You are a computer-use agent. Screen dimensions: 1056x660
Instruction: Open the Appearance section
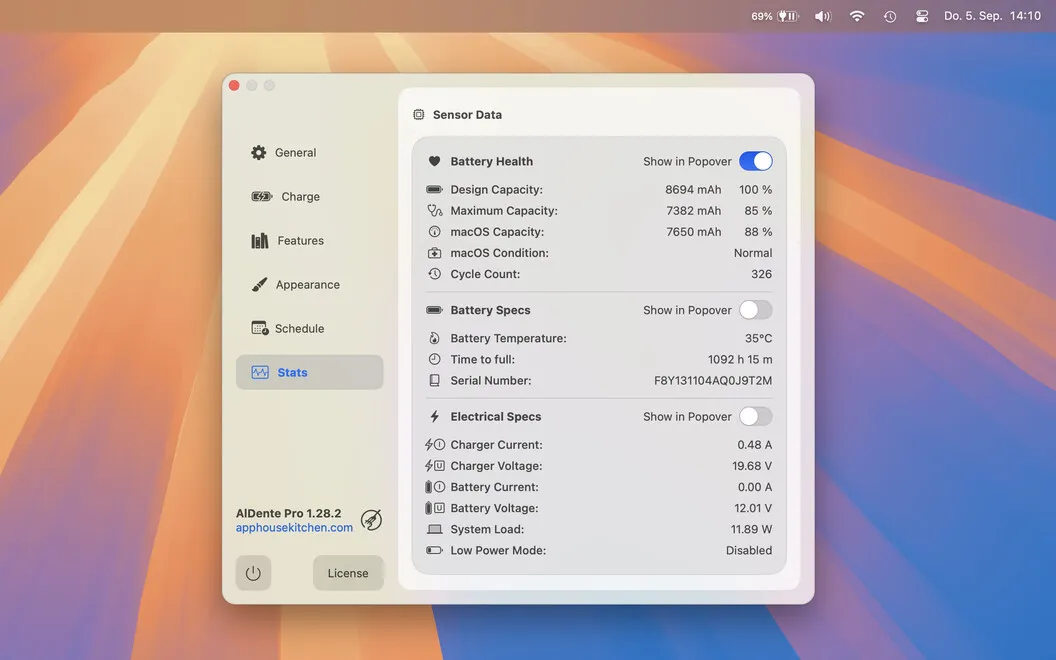309,284
